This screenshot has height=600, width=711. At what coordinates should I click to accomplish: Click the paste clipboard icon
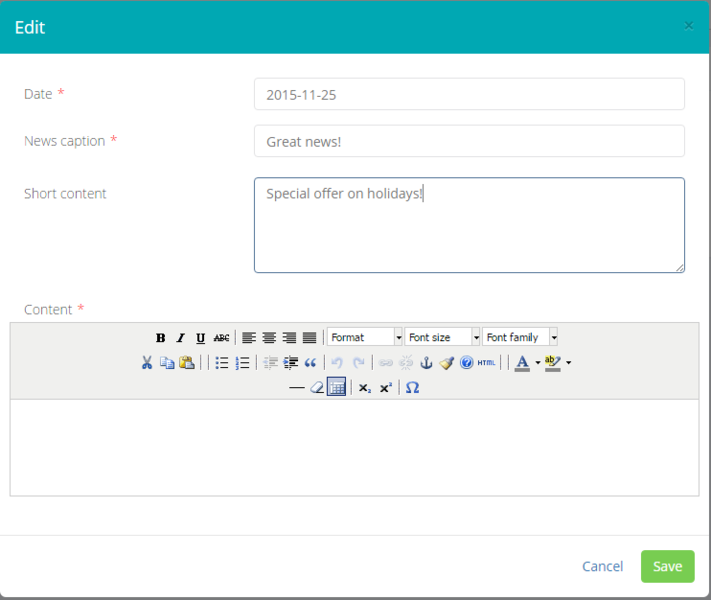click(187, 363)
